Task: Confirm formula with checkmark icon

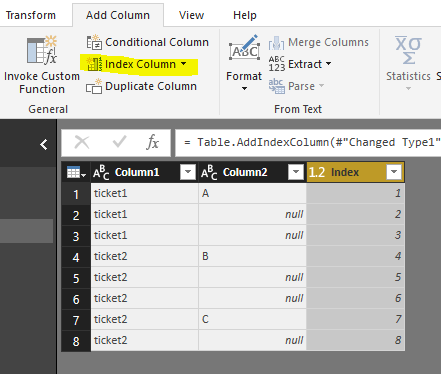Action: coord(119,142)
